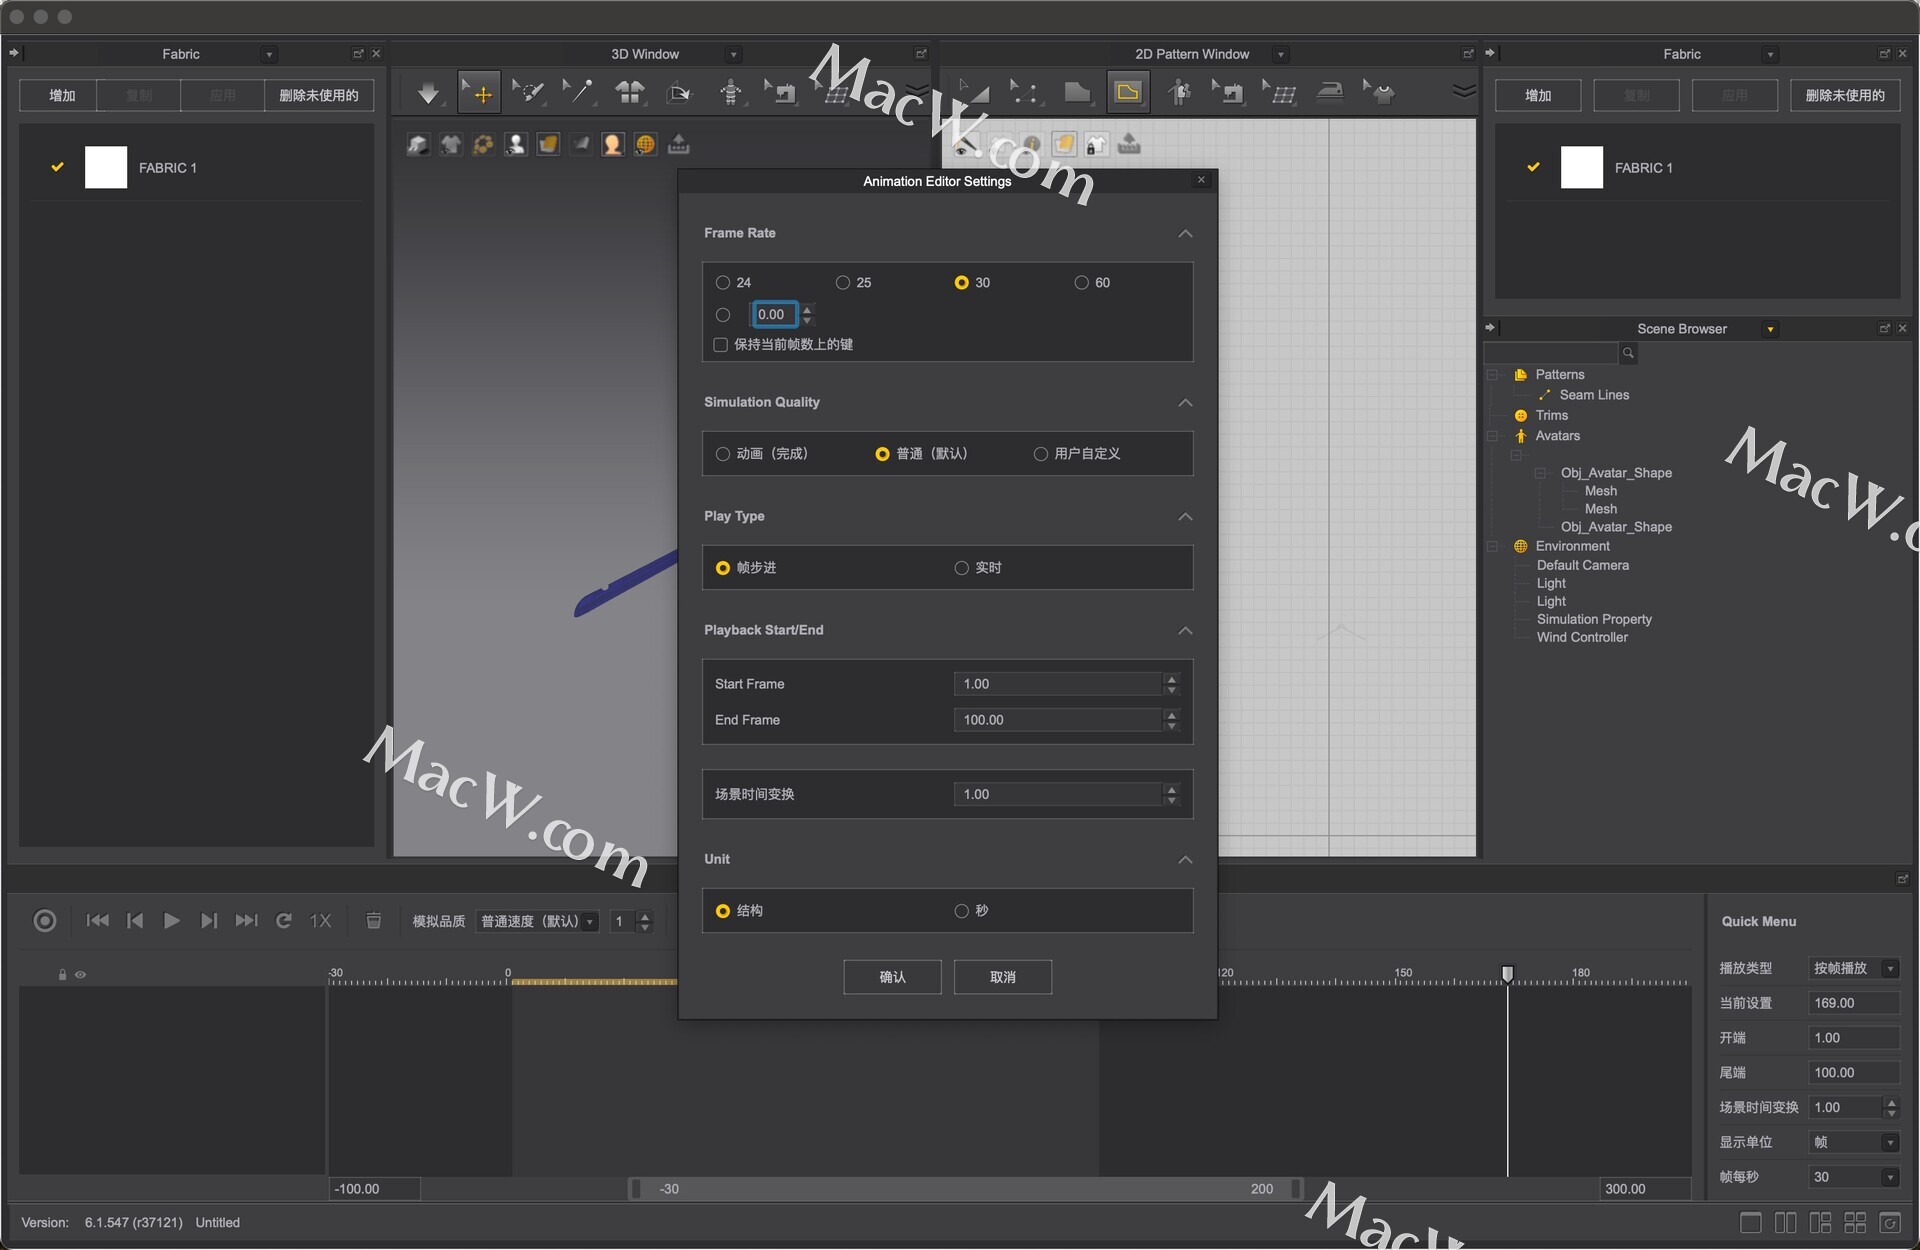The width and height of the screenshot is (1920, 1250).
Task: Click the fold arrangement cube tool in 3D toolbar
Action: pos(679,93)
